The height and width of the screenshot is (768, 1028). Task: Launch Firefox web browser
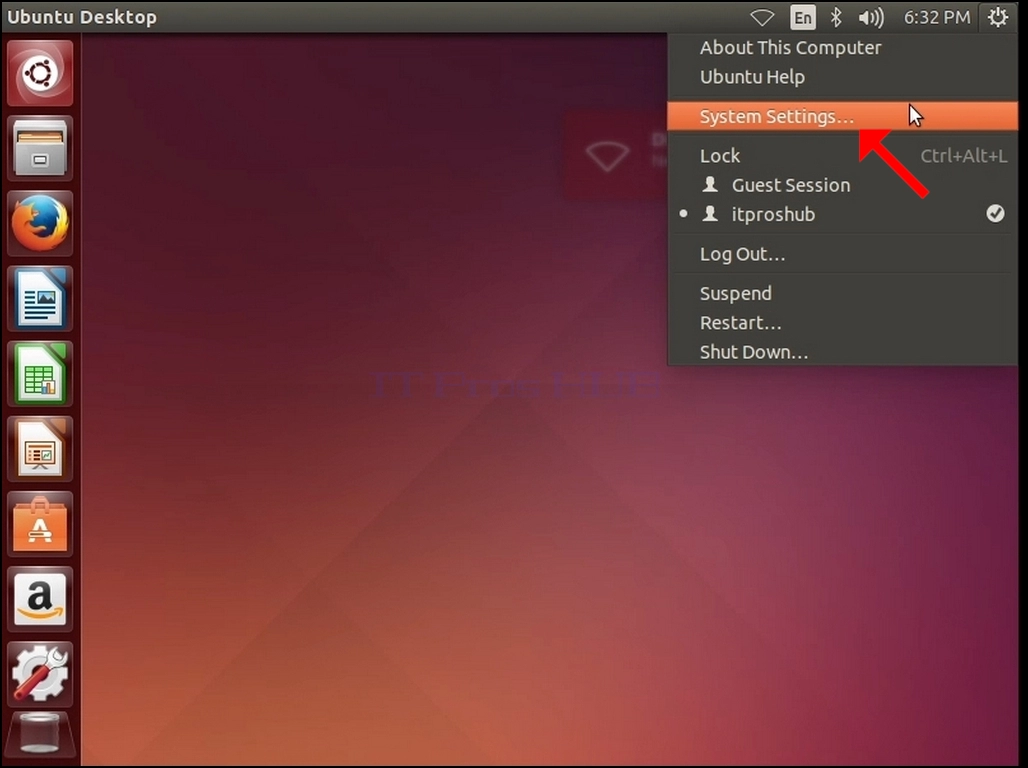tap(40, 223)
